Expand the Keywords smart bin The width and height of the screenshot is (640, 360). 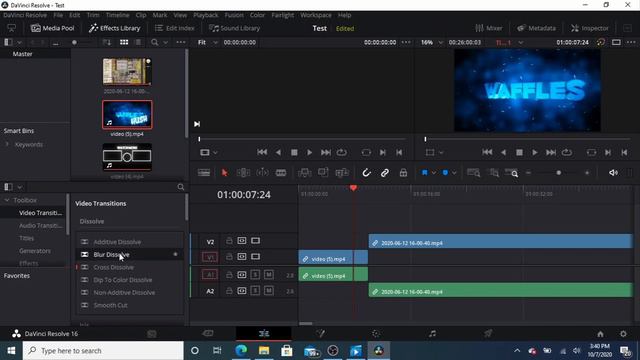click(7, 144)
